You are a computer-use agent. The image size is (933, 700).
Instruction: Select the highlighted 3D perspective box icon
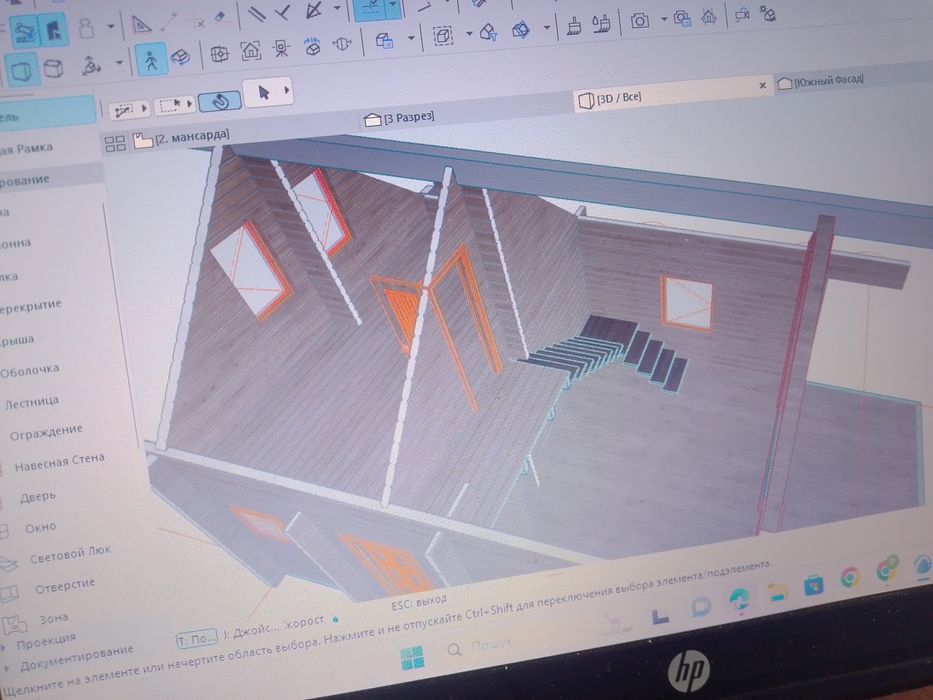(x=22, y=70)
